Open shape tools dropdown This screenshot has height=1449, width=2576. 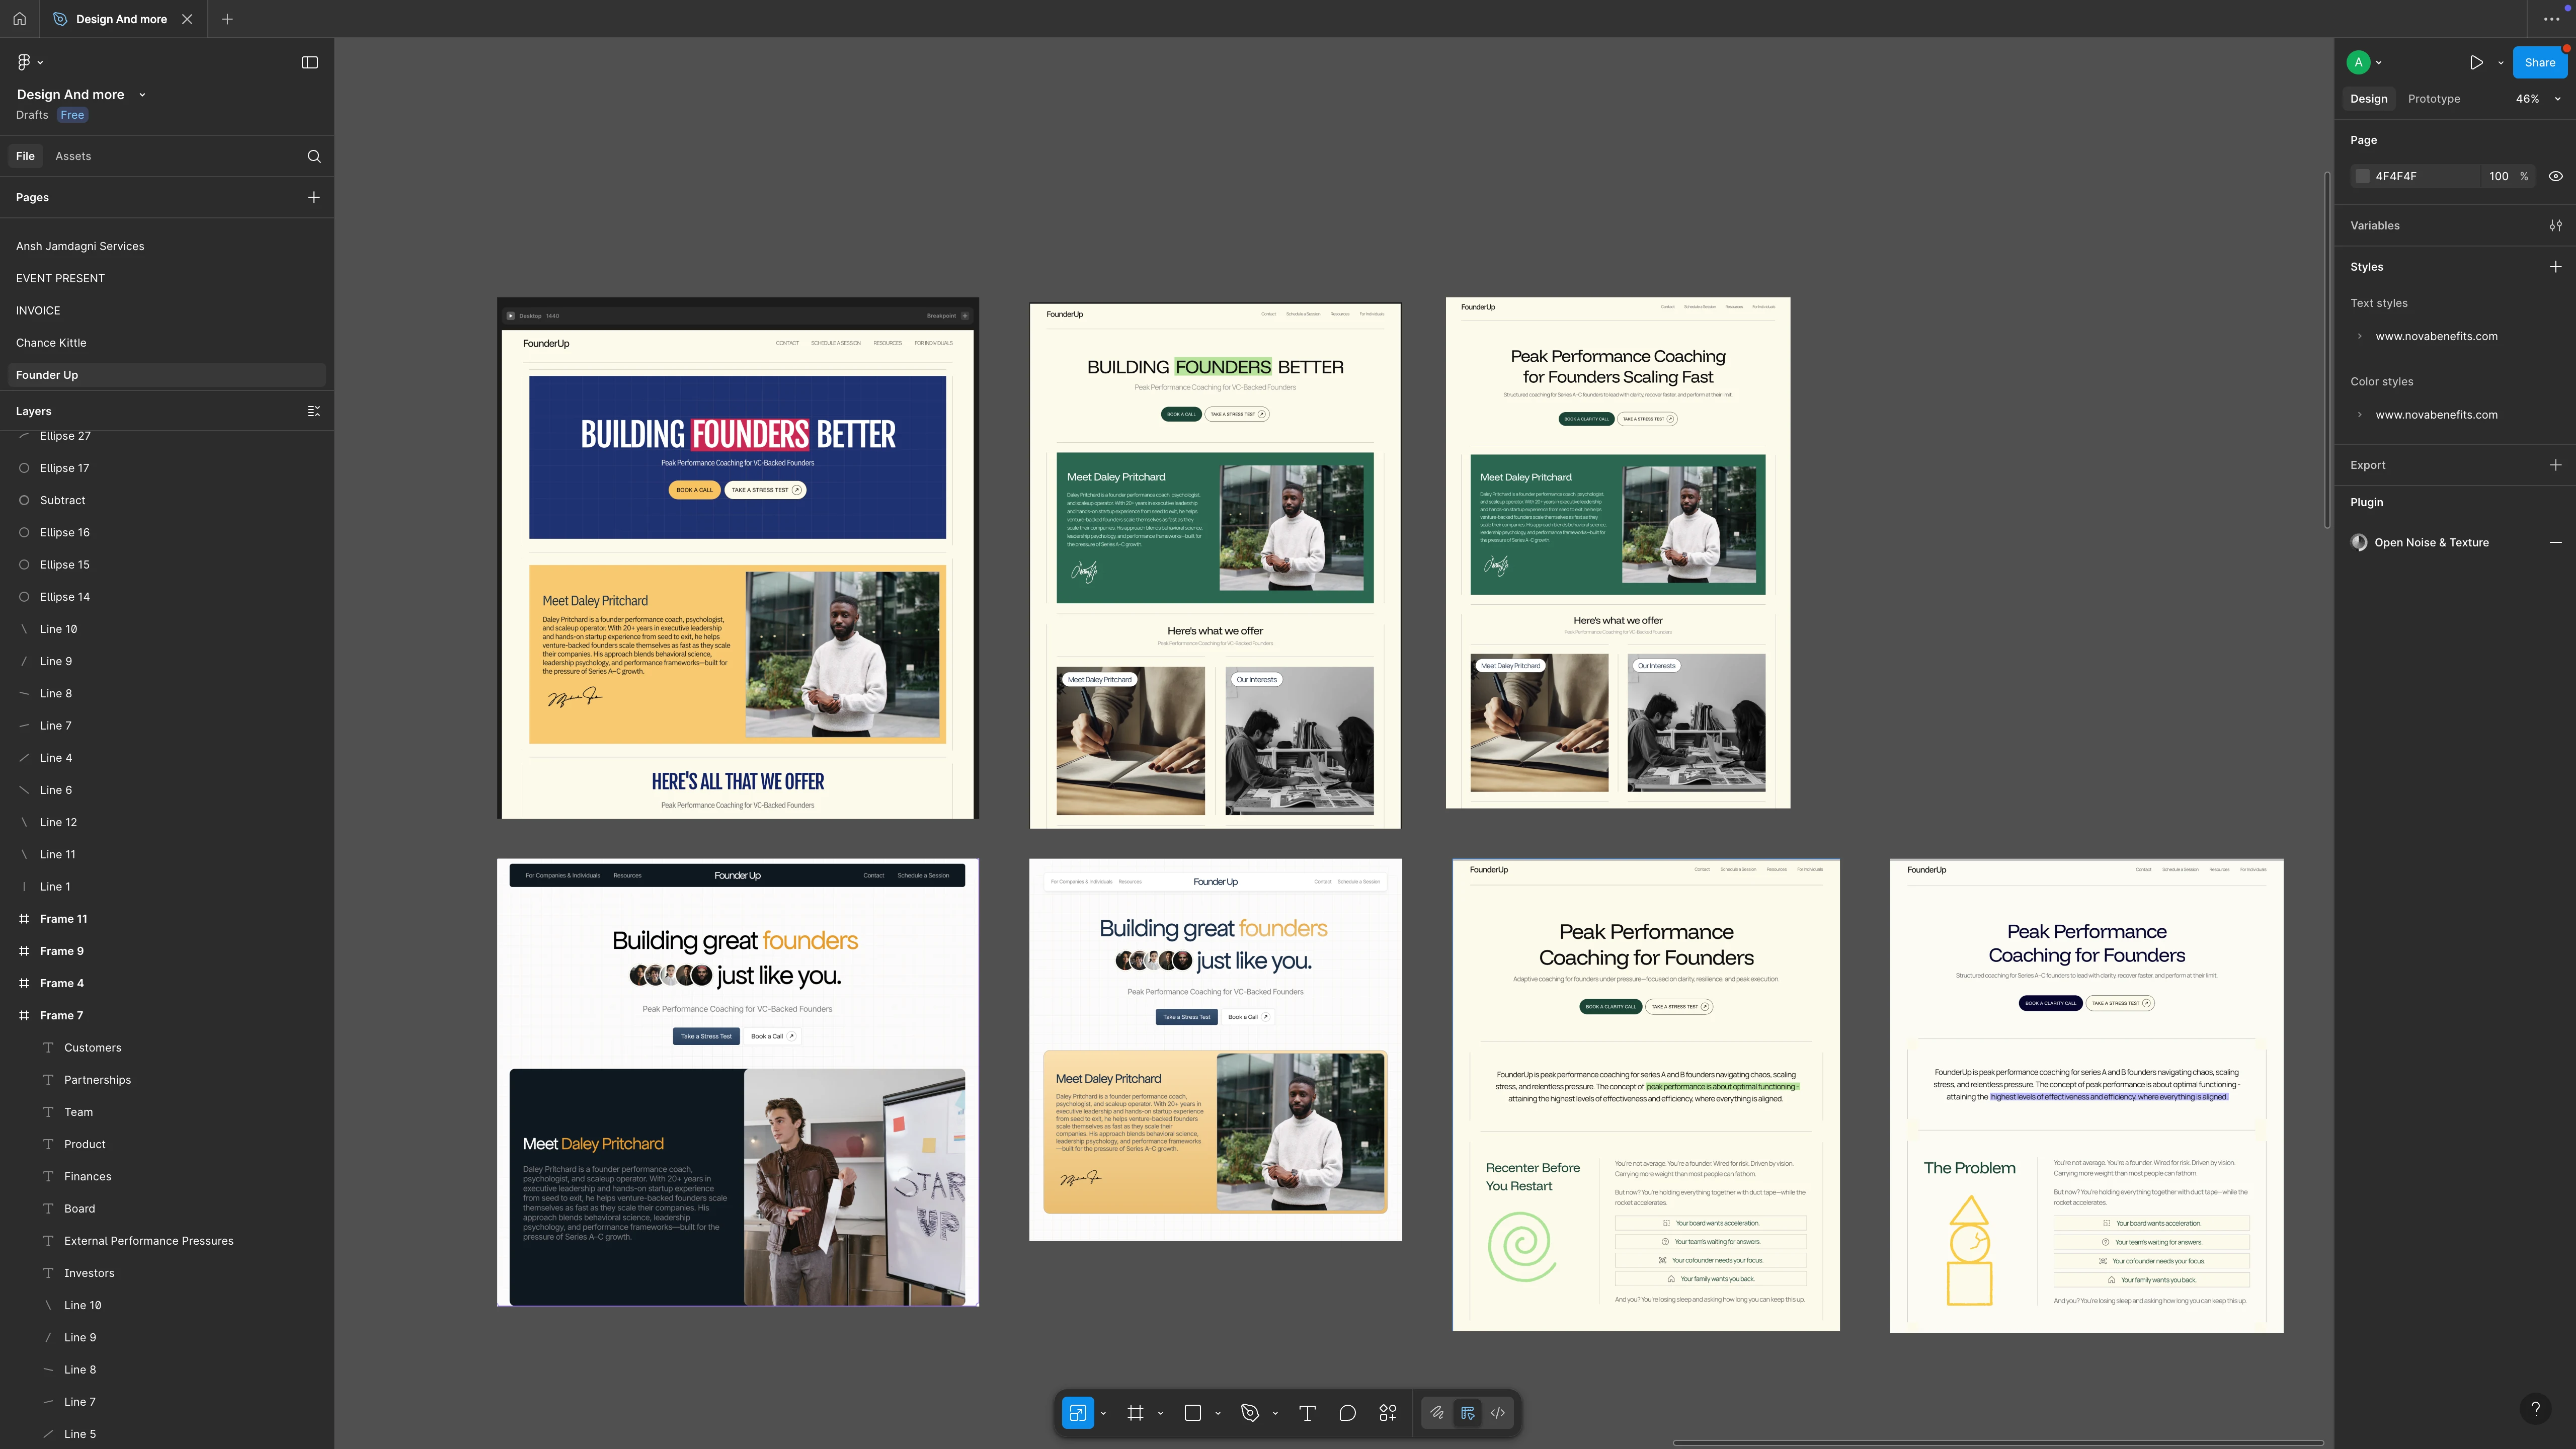pos(1218,1413)
